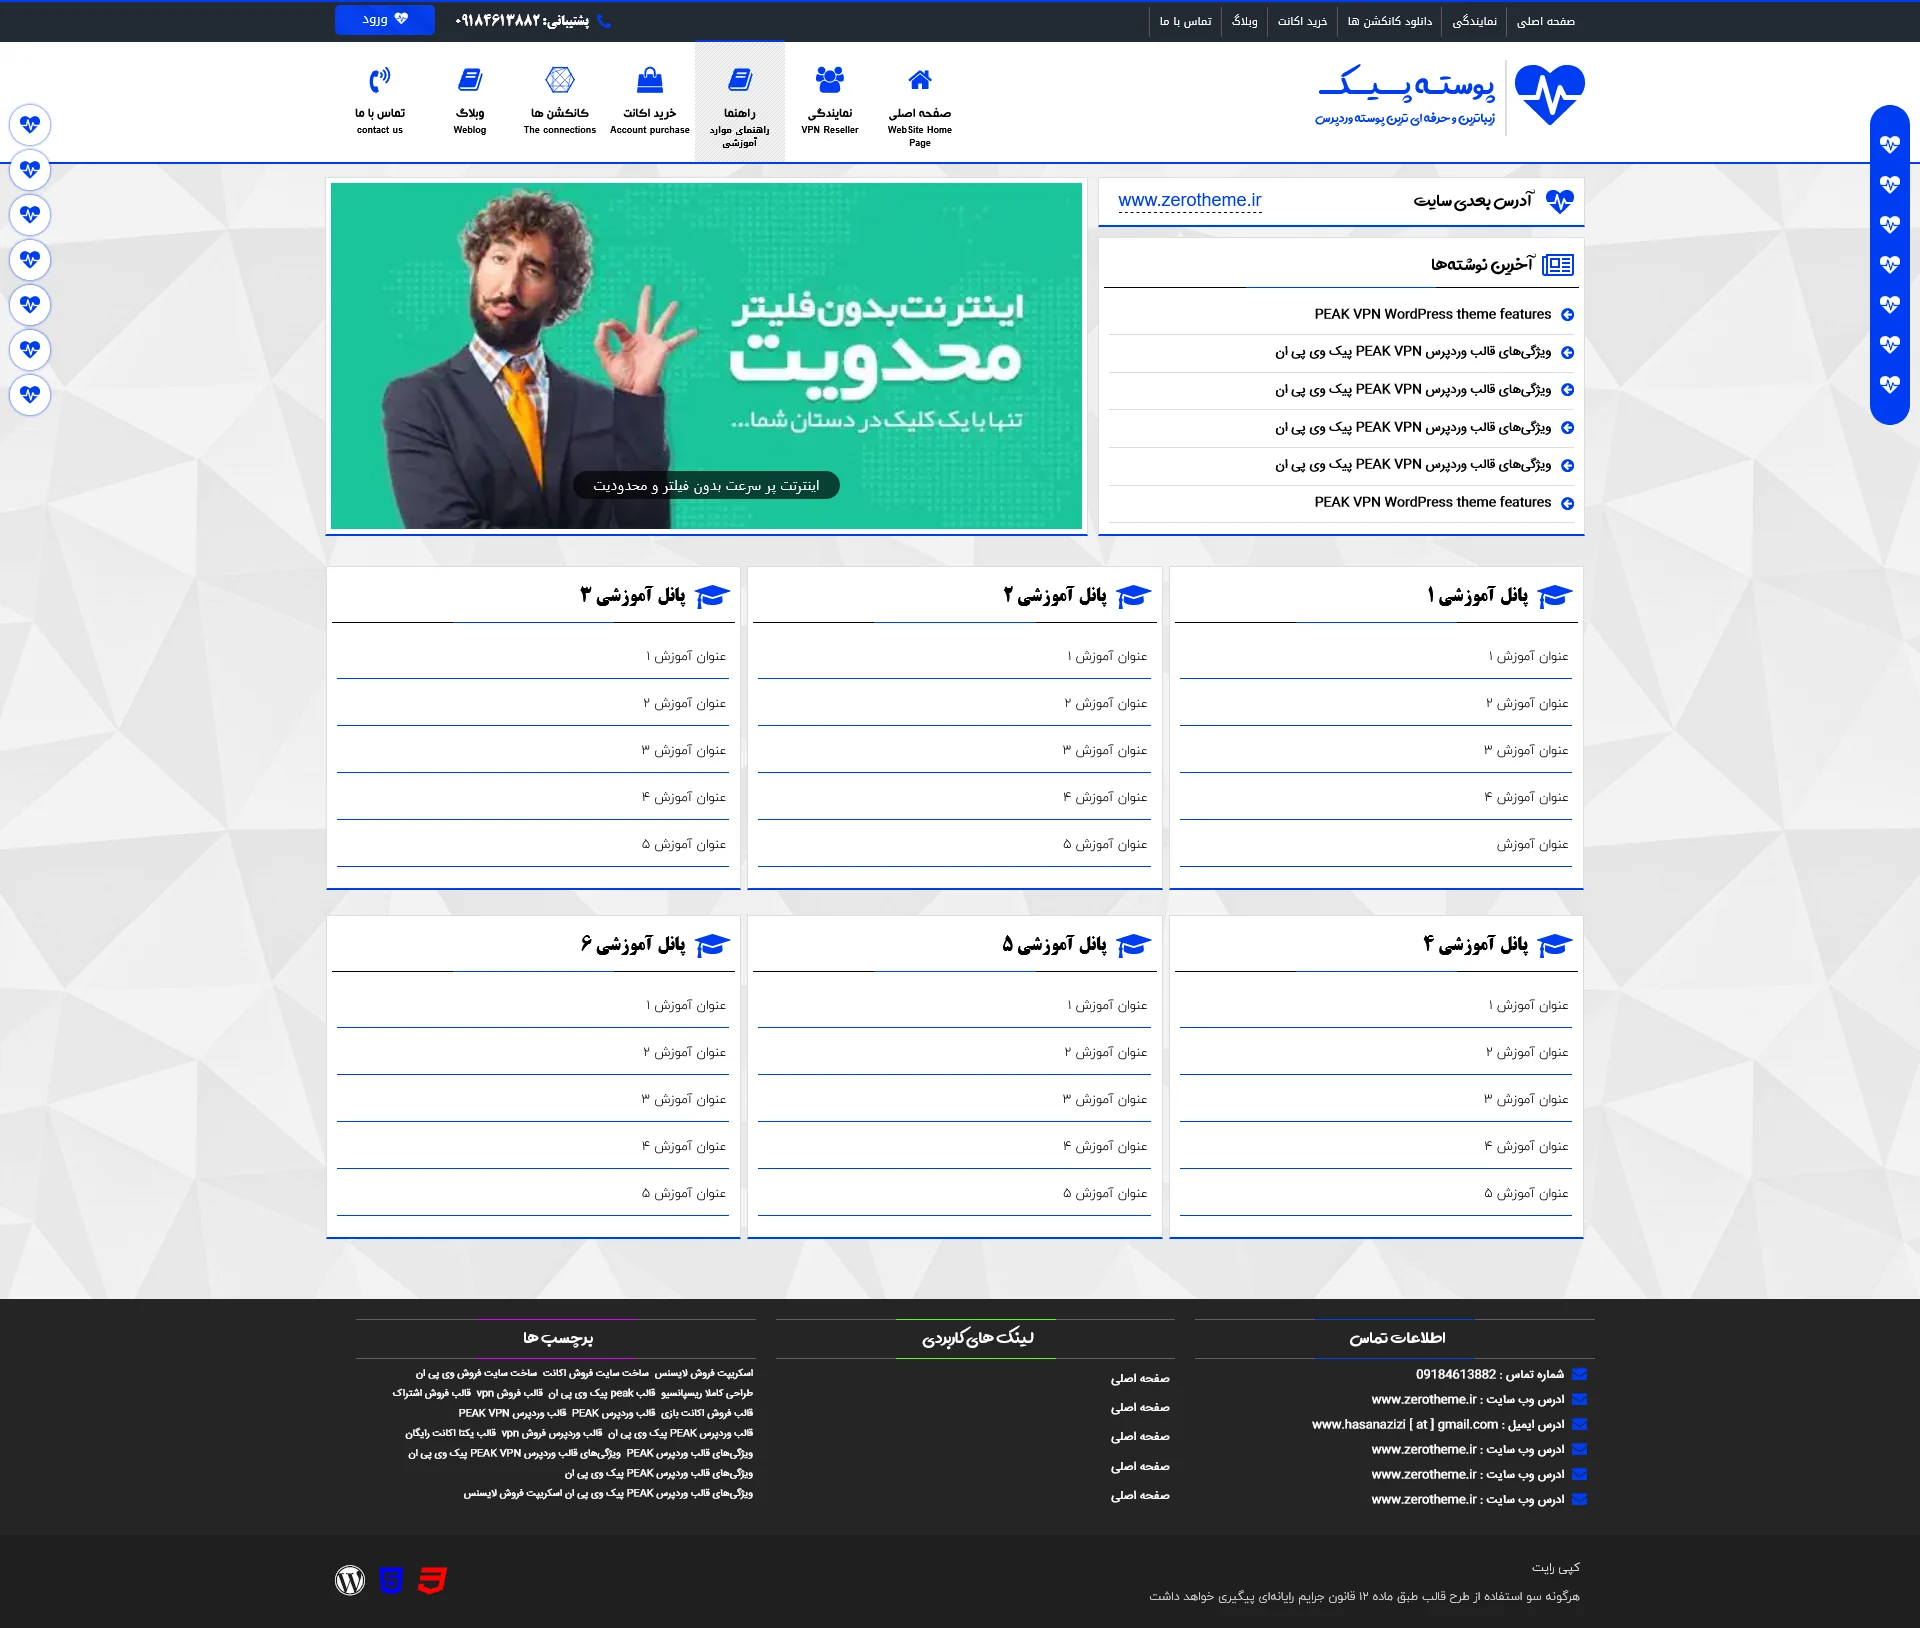Viewport: 1920px width, 1628px height.
Task: Open www.zerotheme.ir link in address box
Action: (x=1190, y=200)
